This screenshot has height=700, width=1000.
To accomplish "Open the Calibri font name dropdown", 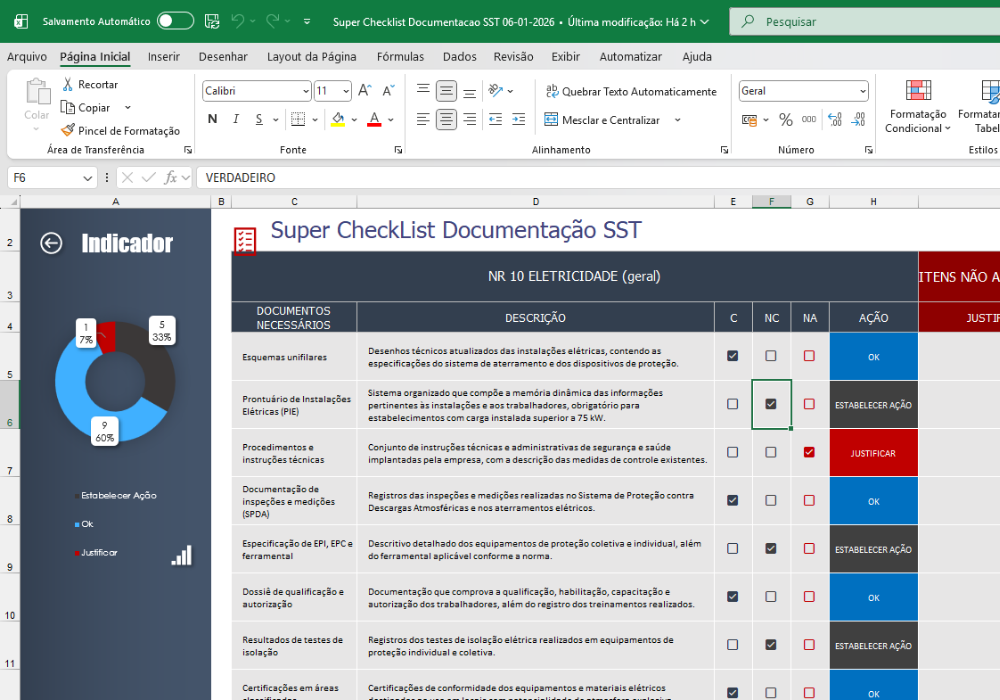I will (x=305, y=91).
